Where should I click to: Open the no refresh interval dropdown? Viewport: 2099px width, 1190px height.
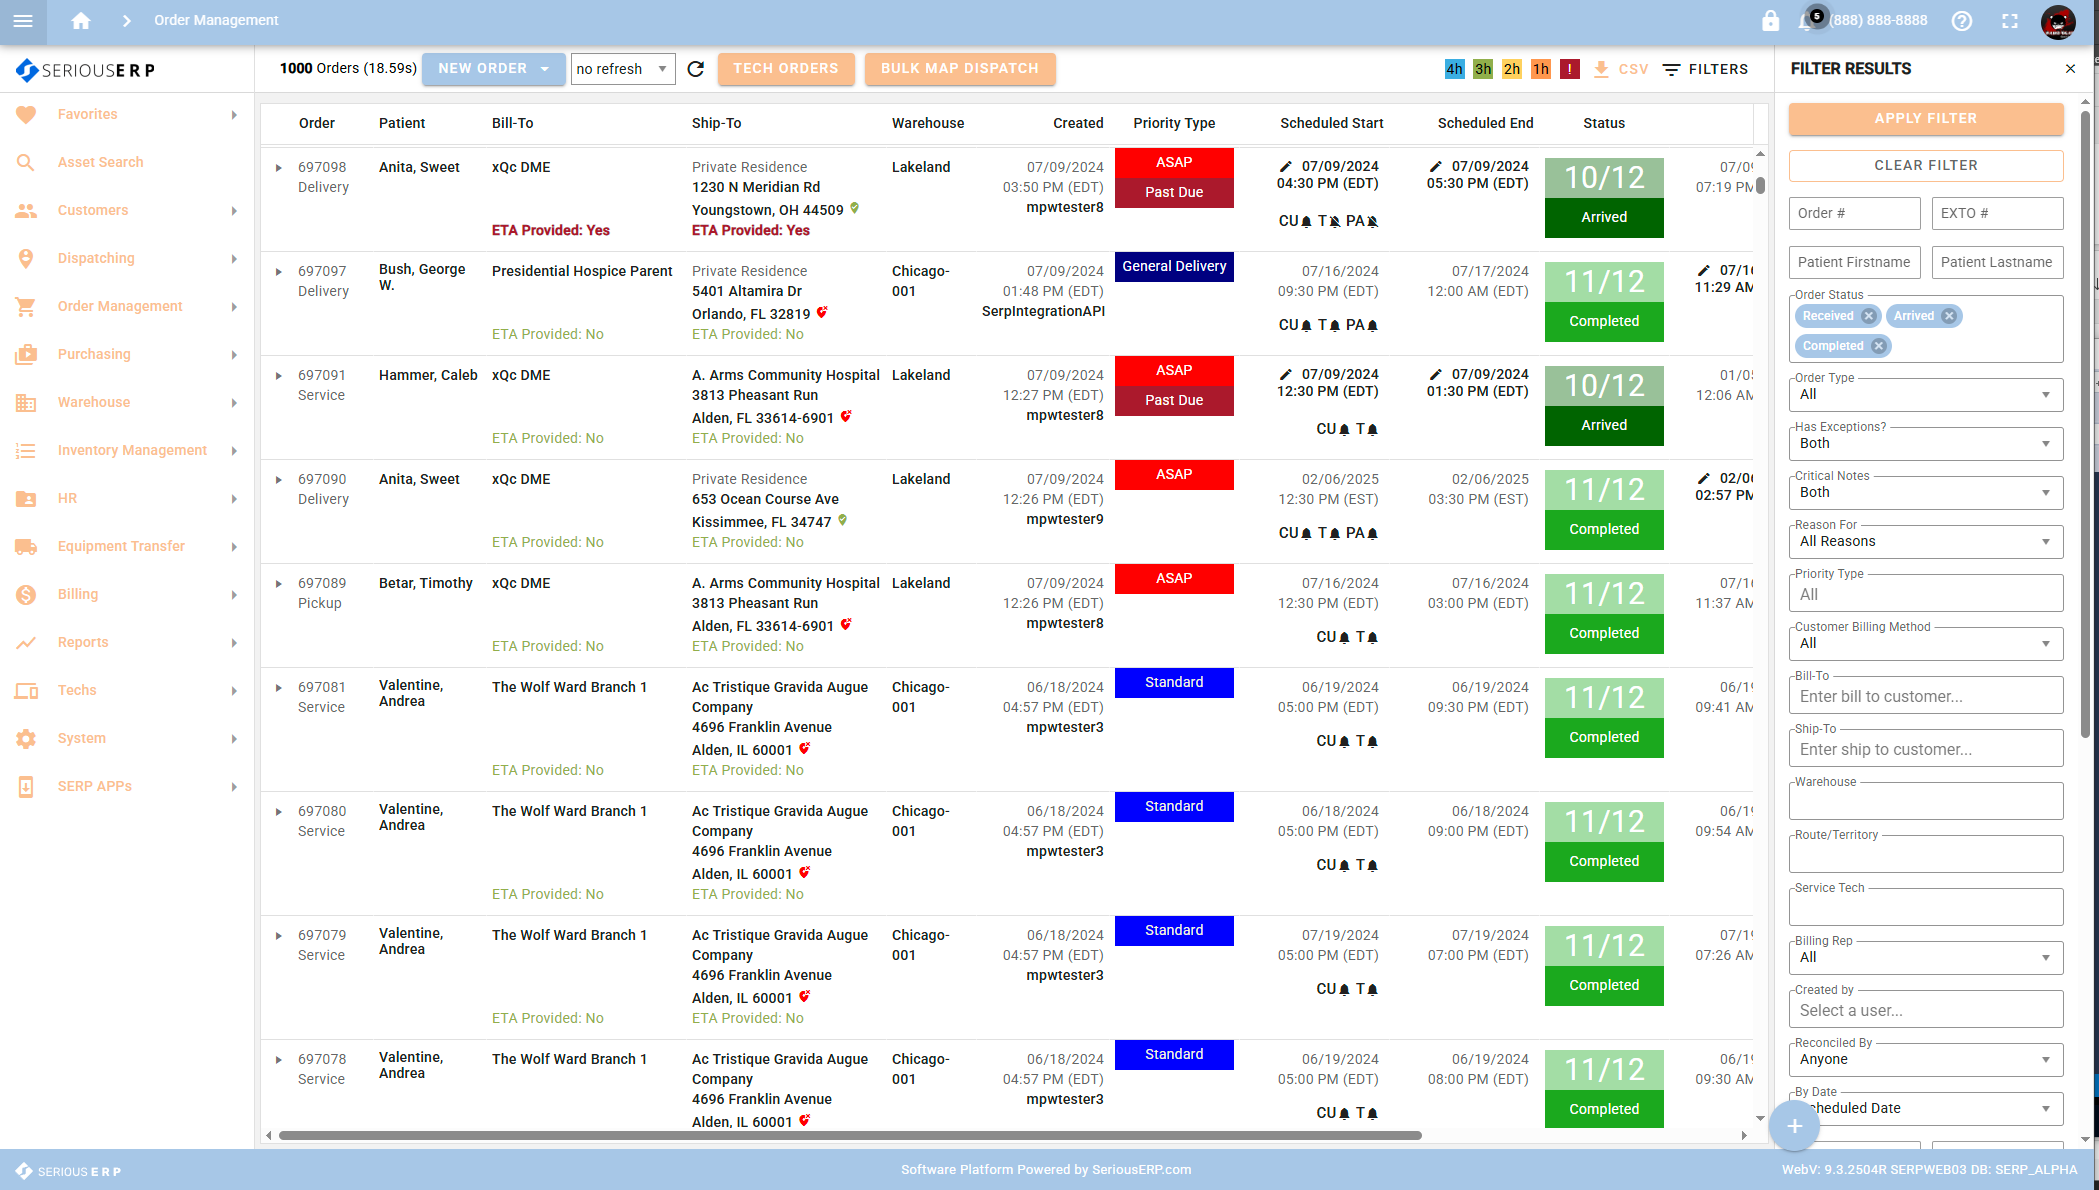coord(622,69)
